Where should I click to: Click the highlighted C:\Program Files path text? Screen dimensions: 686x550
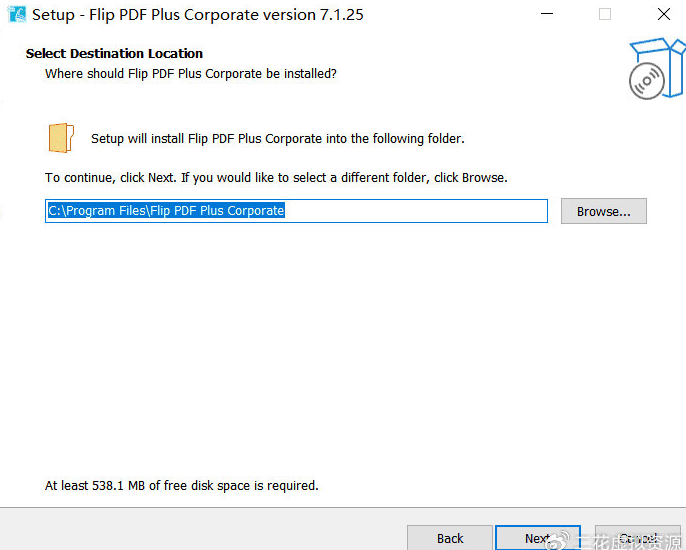click(166, 211)
